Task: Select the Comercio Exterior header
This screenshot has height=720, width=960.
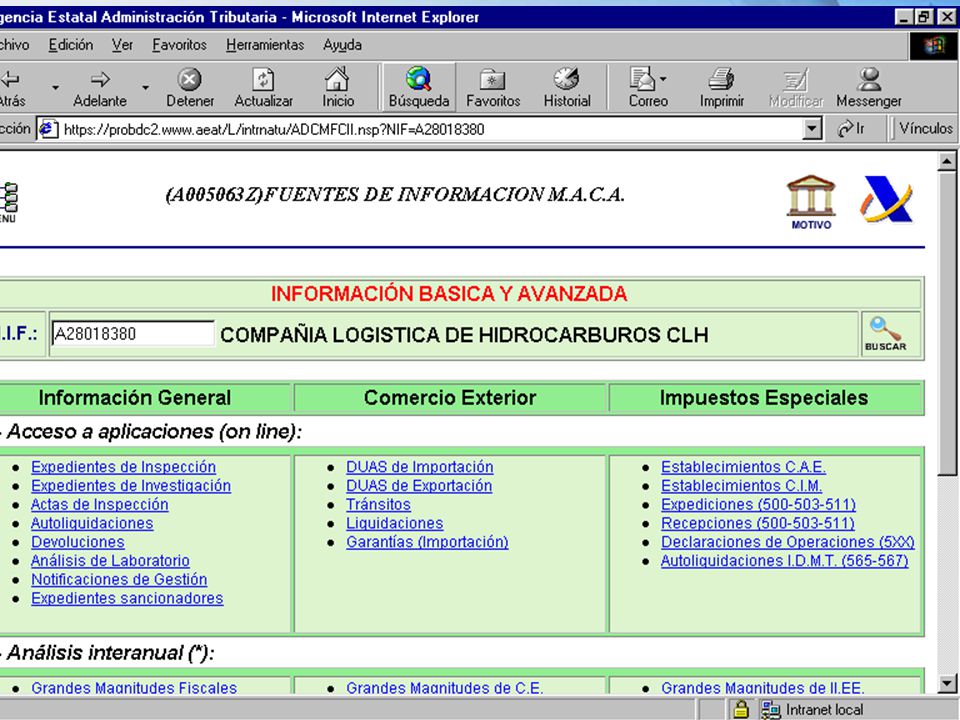Action: point(450,398)
